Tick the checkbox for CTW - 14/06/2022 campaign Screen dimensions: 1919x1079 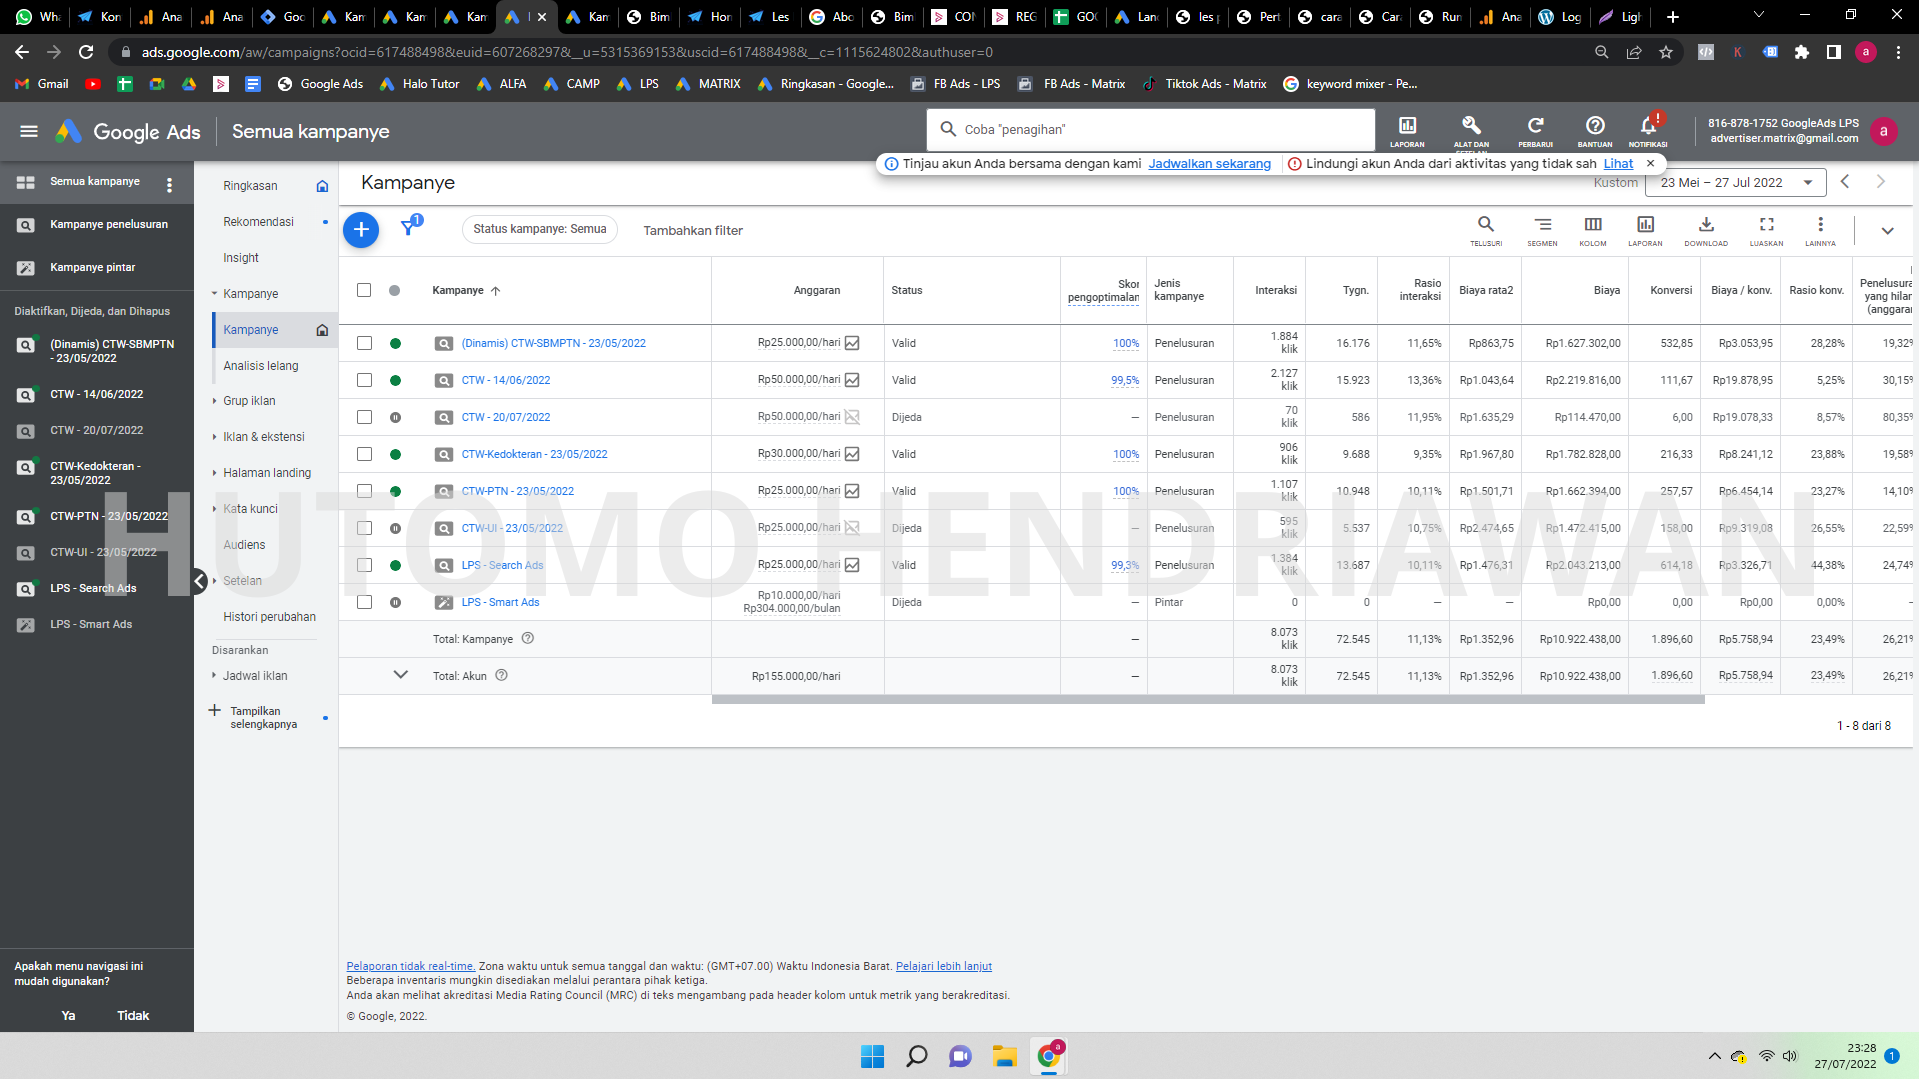pyautogui.click(x=364, y=380)
